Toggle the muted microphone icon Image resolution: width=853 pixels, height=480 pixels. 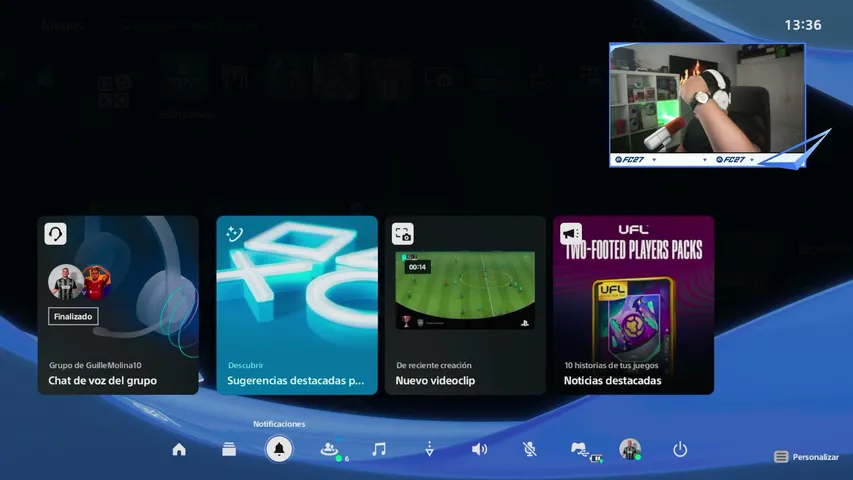529,450
